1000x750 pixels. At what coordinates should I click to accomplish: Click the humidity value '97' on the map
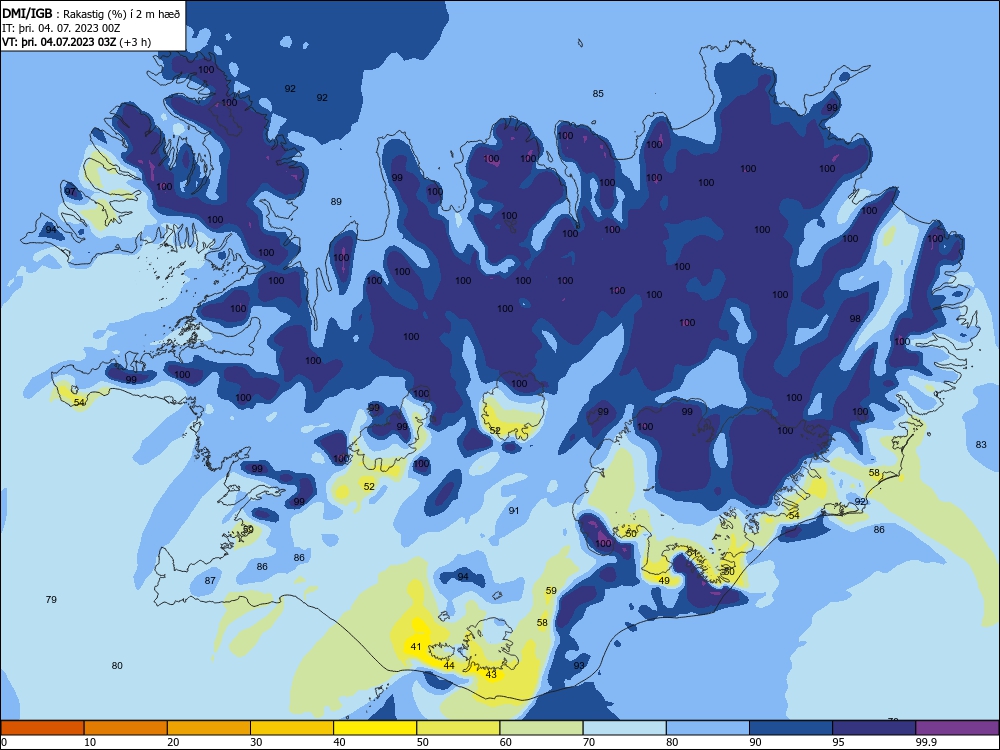pos(70,192)
